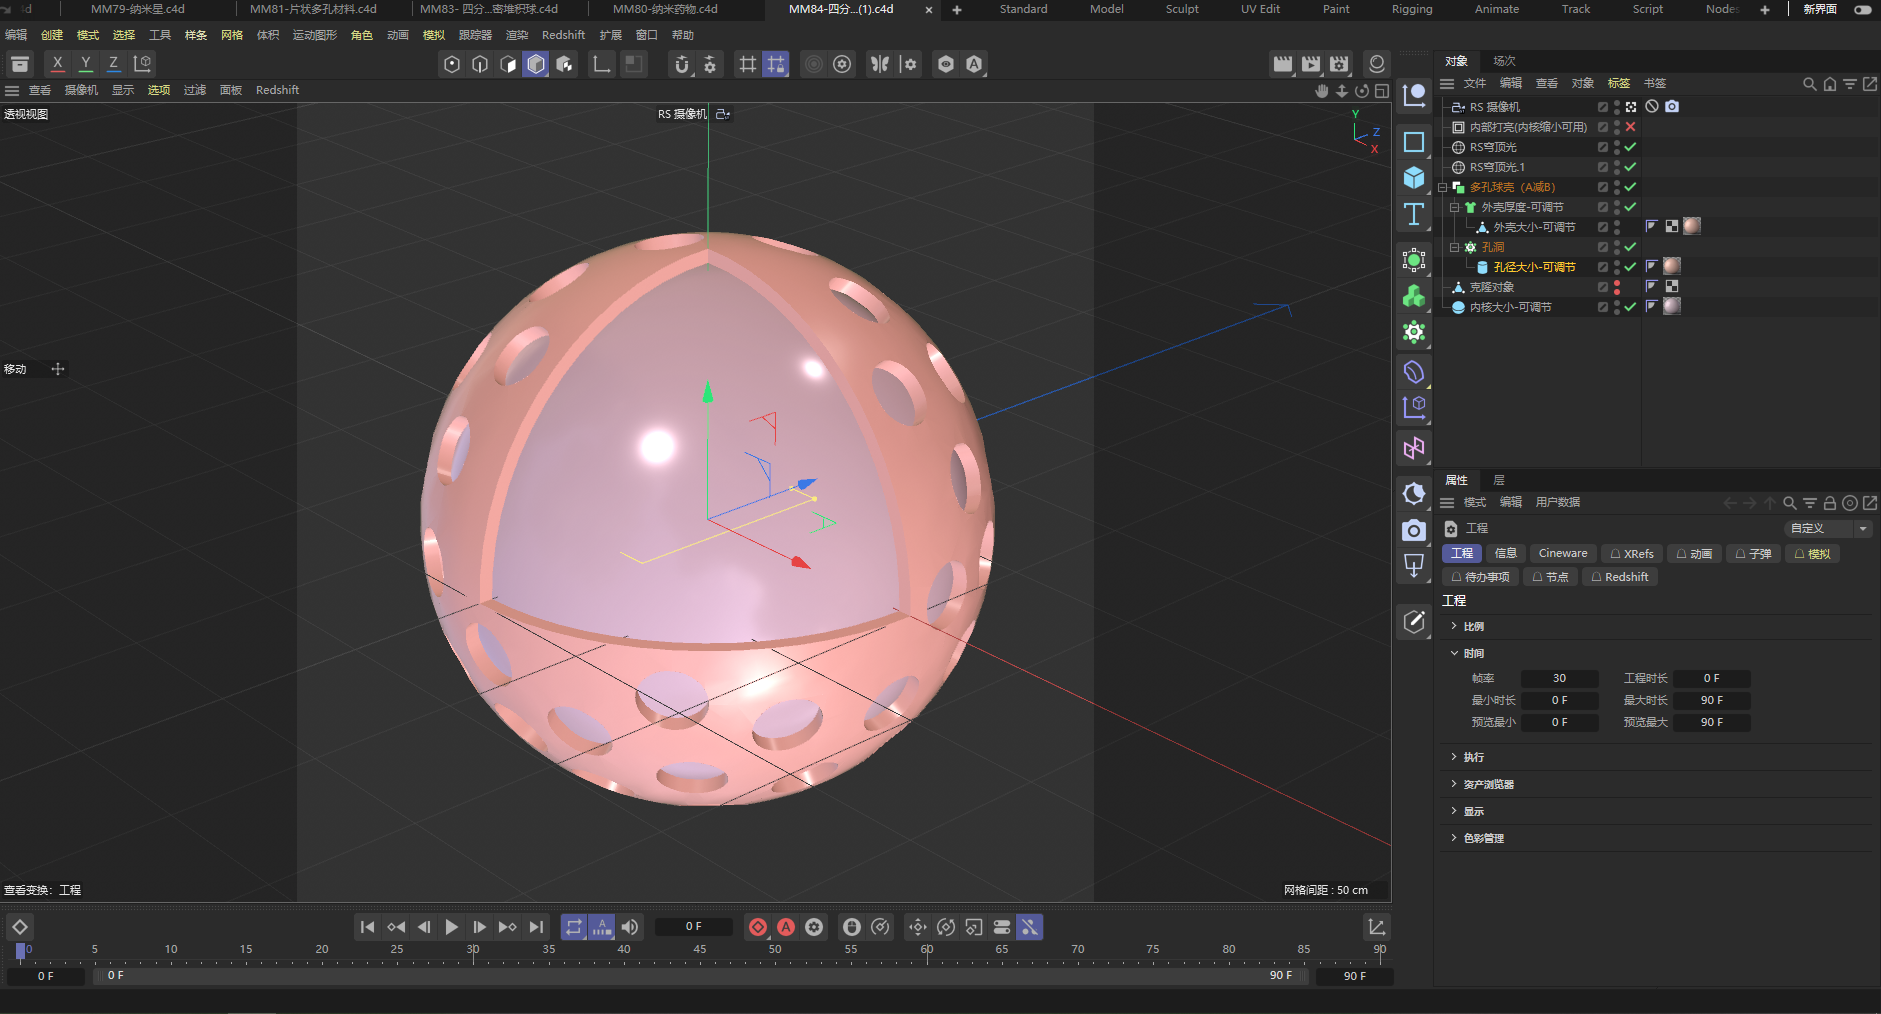Expand the 色彩管理 section
Viewport: 1881px width, 1014px height.
pos(1454,838)
